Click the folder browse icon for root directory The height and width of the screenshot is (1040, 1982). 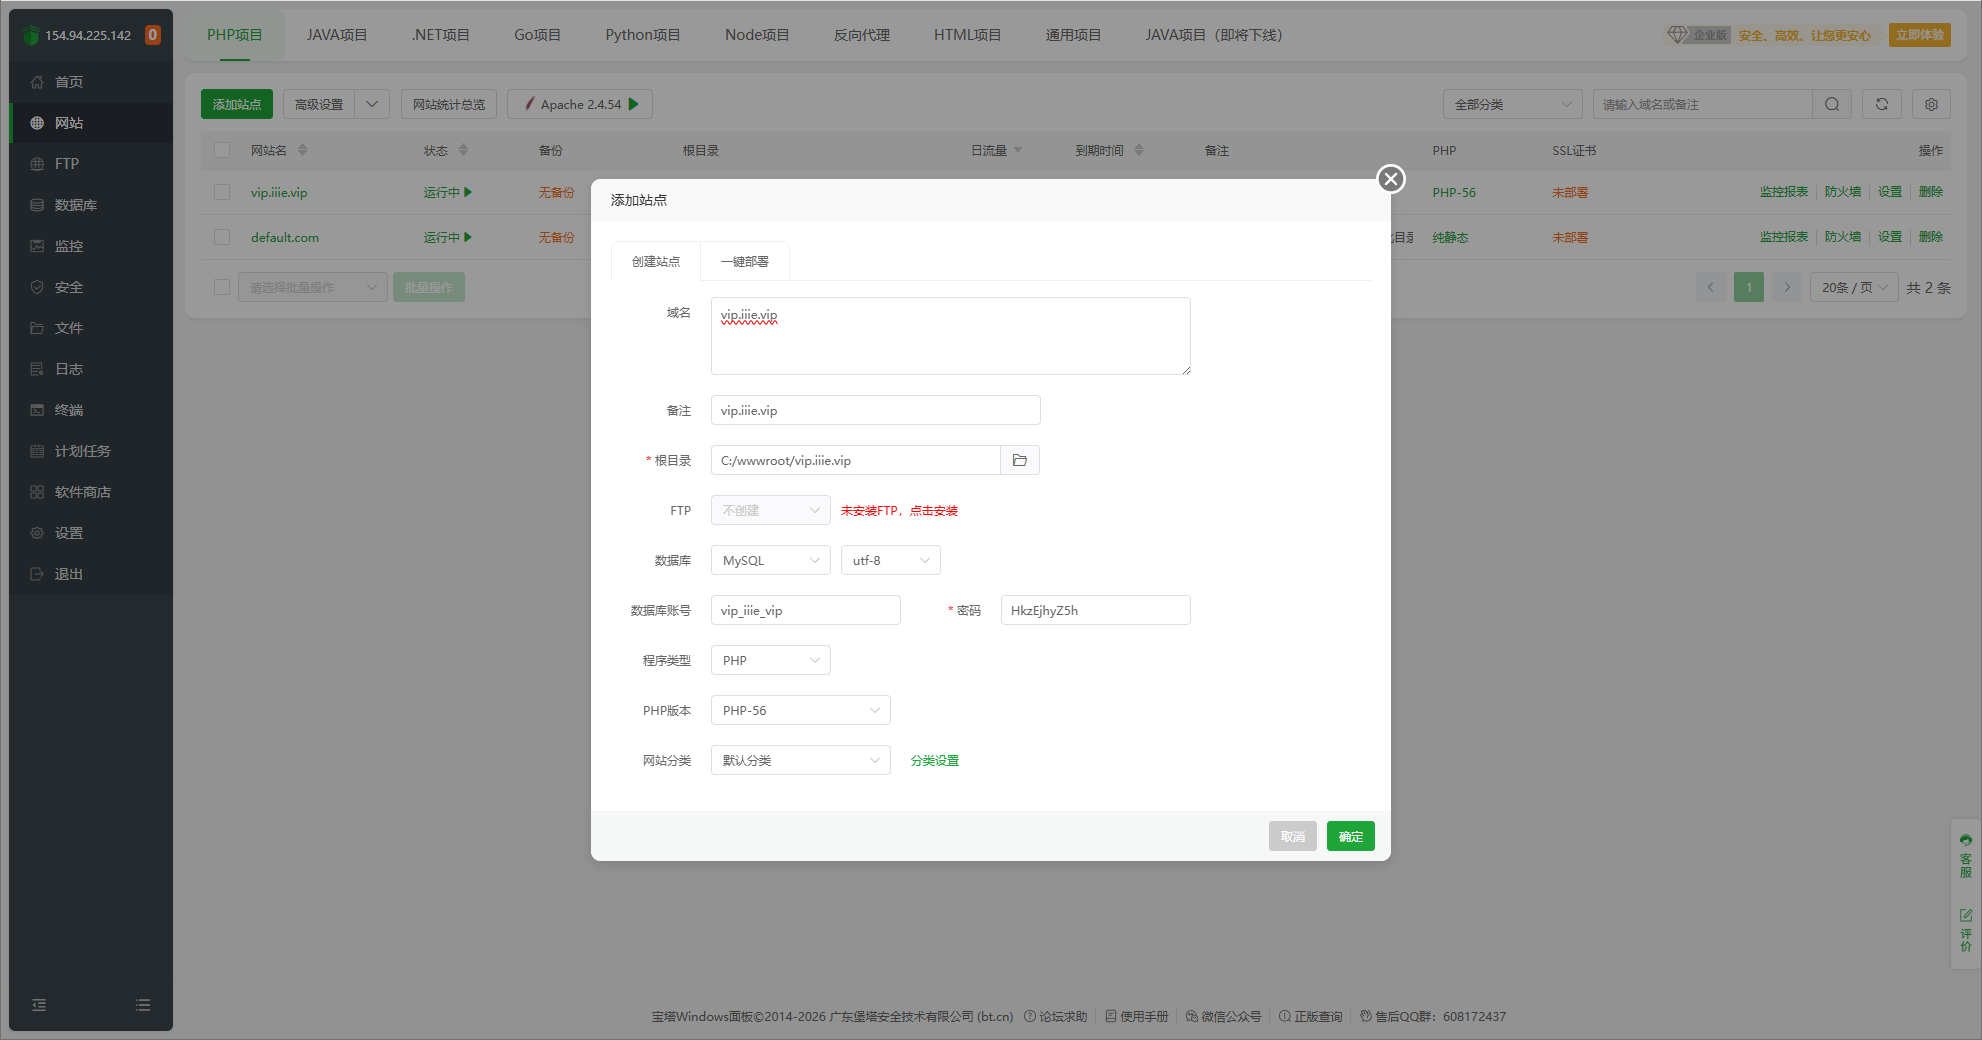pyautogui.click(x=1019, y=460)
